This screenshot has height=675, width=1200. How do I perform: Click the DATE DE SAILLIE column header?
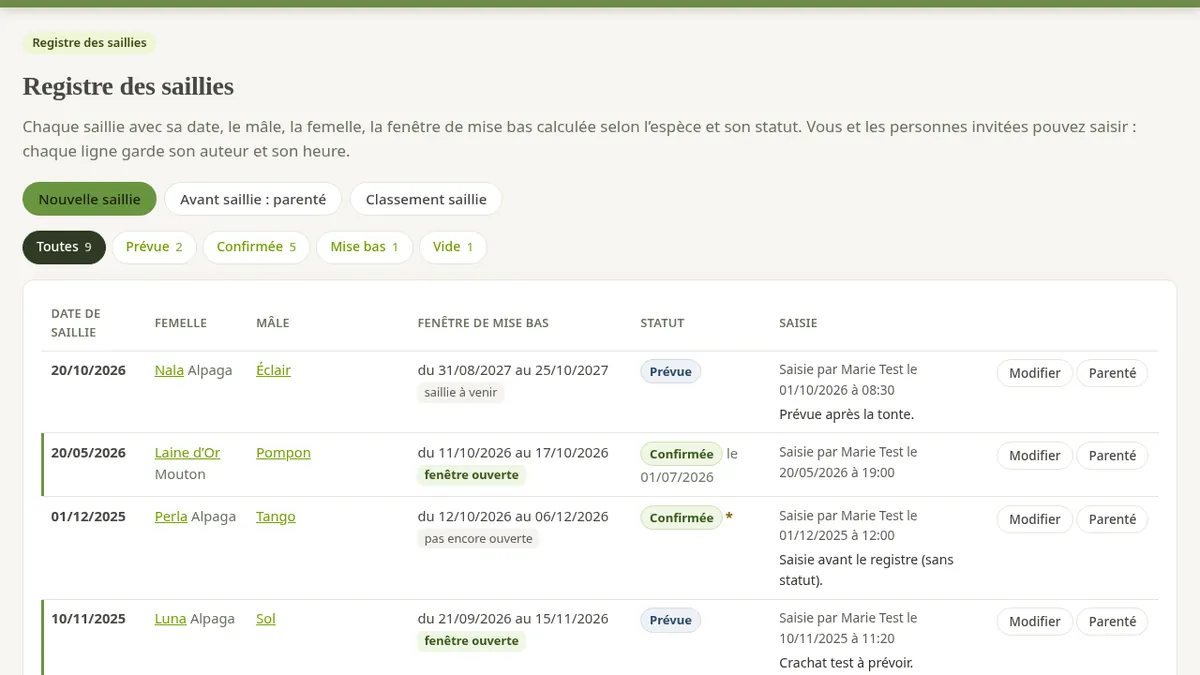tap(76, 323)
